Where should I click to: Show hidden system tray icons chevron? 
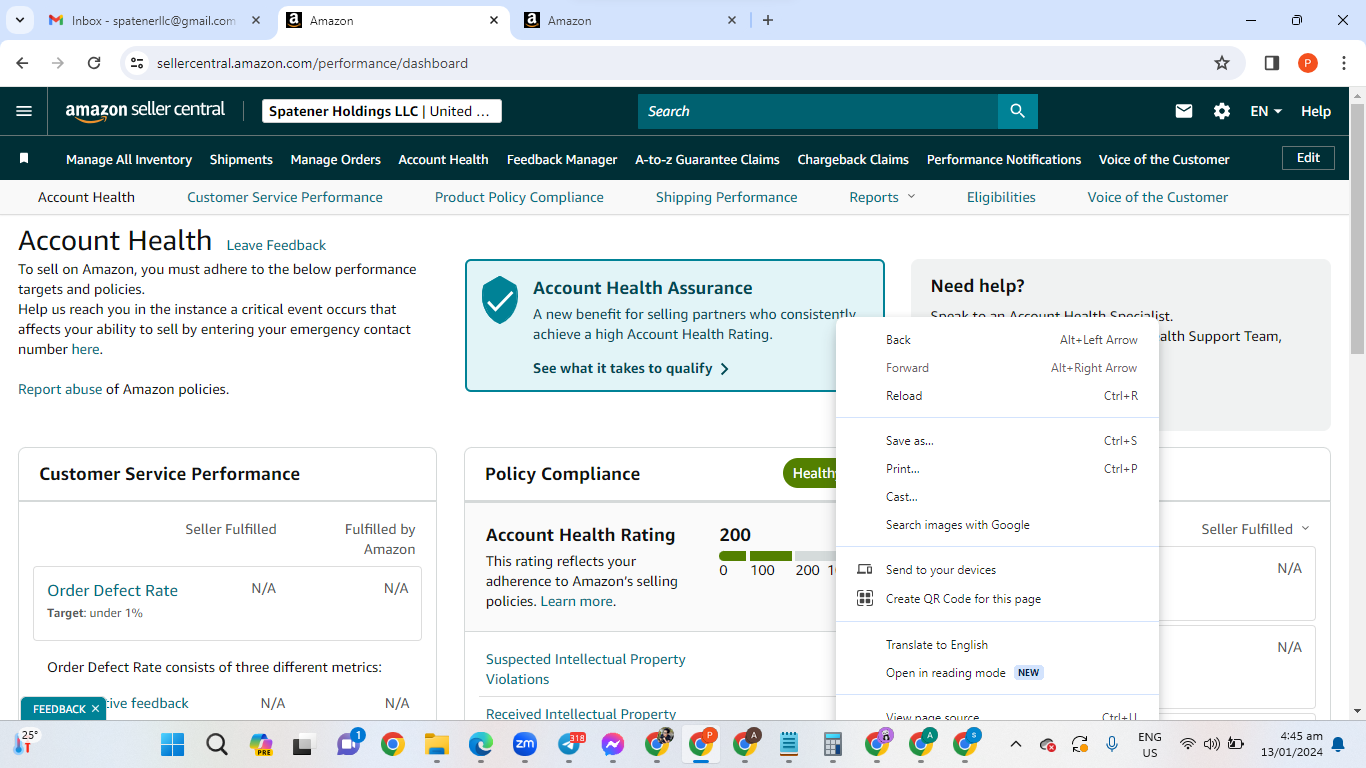pyautogui.click(x=1016, y=744)
